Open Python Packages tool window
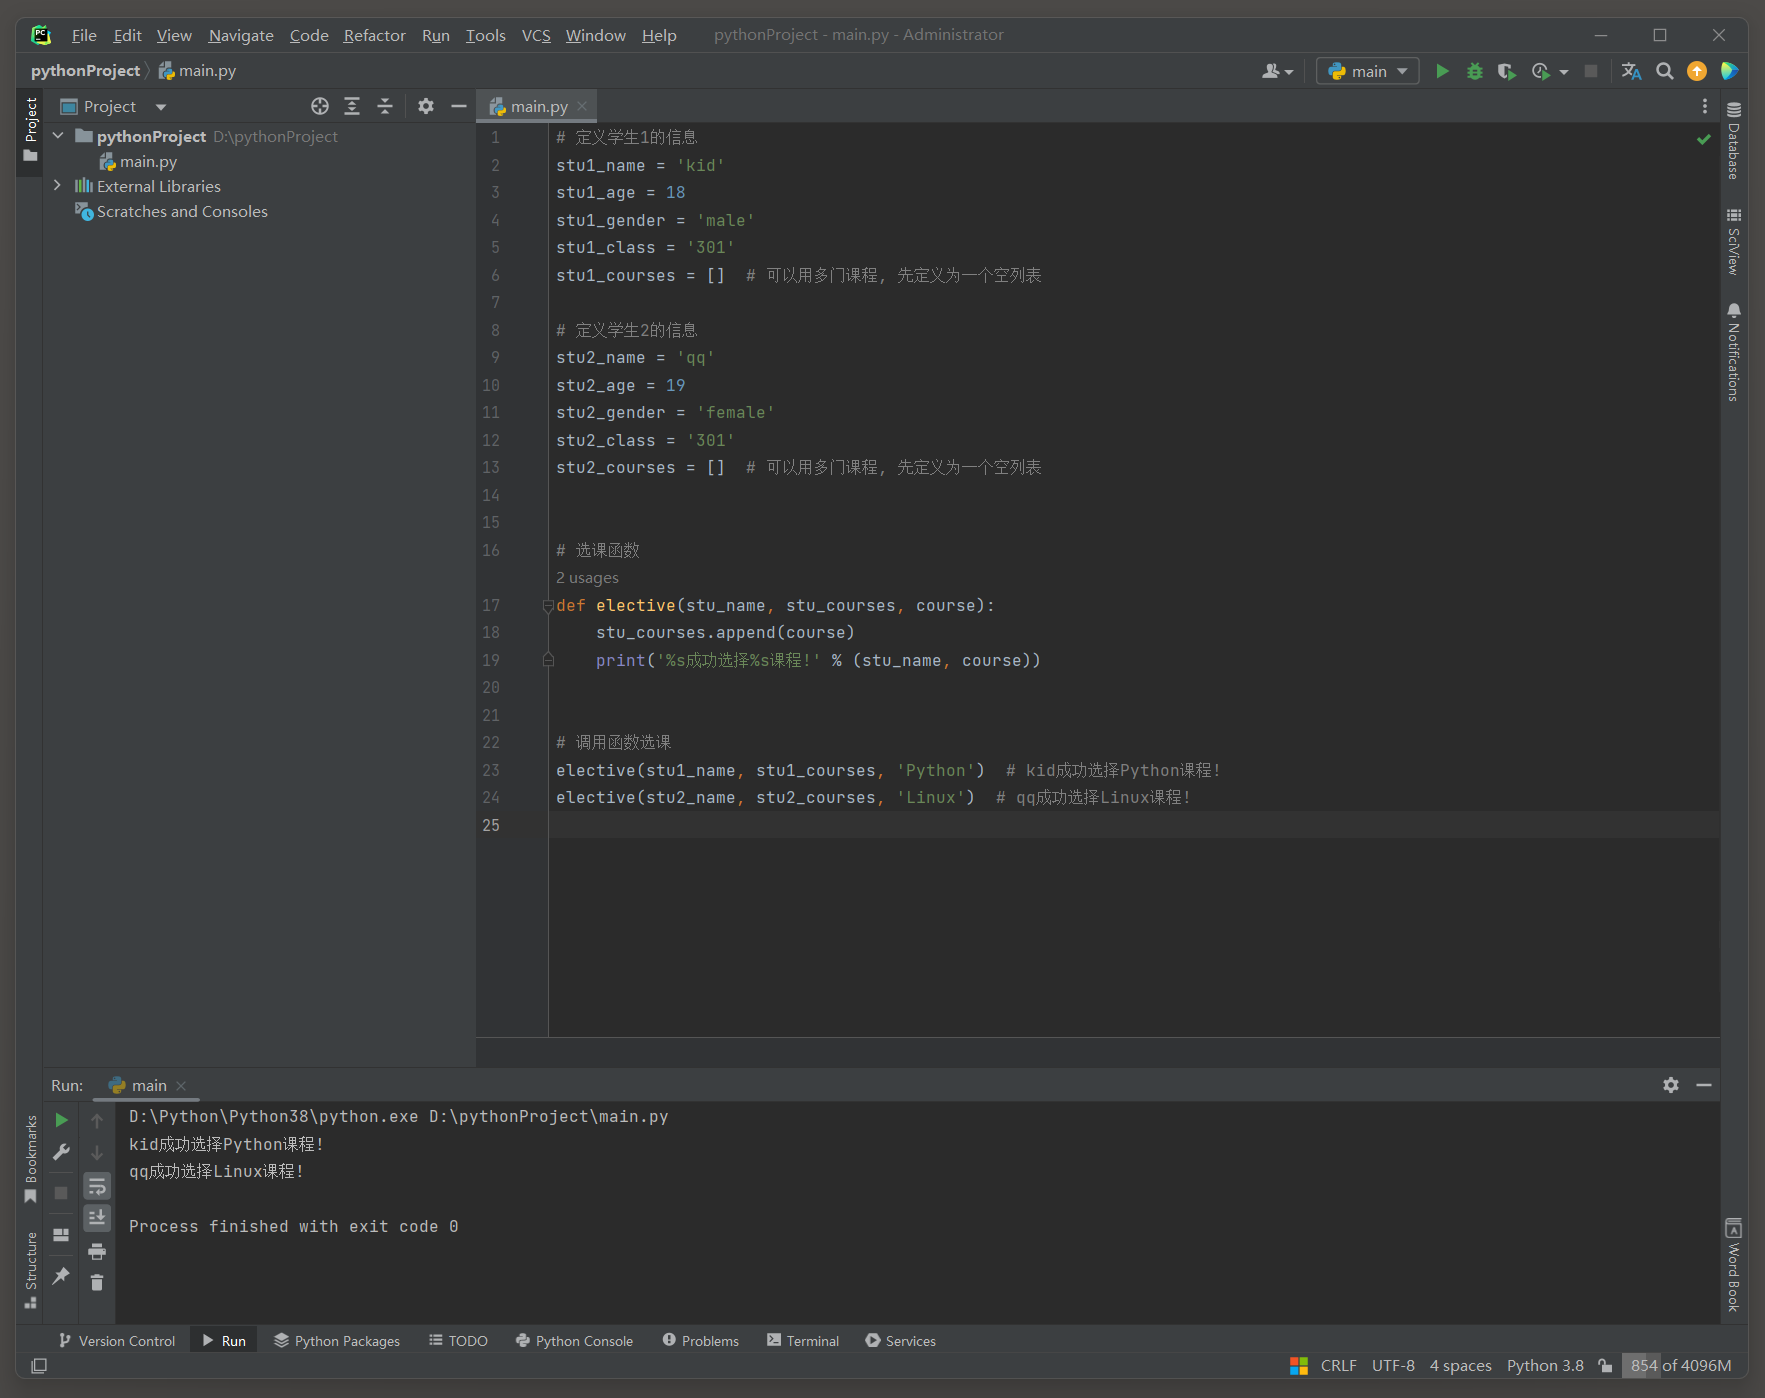The width and height of the screenshot is (1765, 1398). click(x=337, y=1341)
